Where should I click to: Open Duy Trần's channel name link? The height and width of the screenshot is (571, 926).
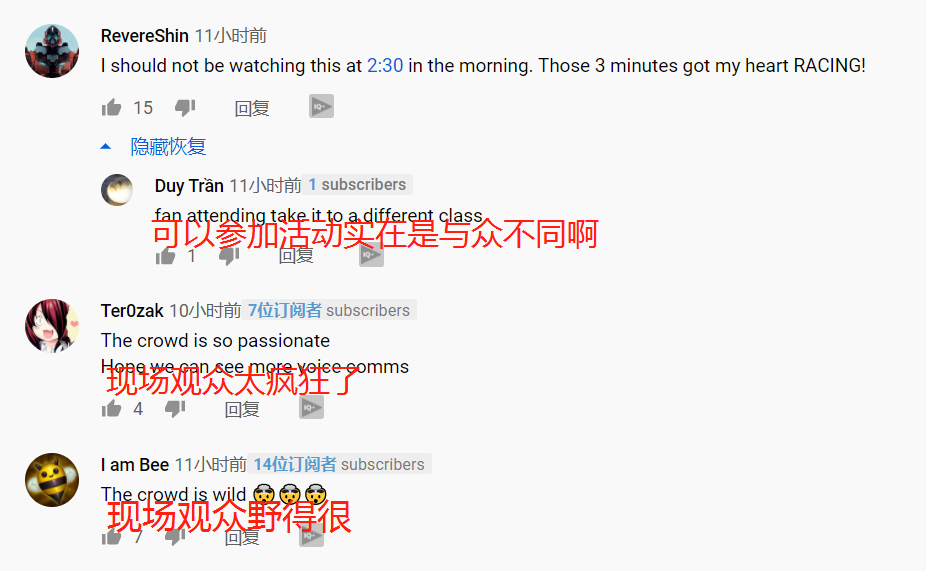pos(189,185)
